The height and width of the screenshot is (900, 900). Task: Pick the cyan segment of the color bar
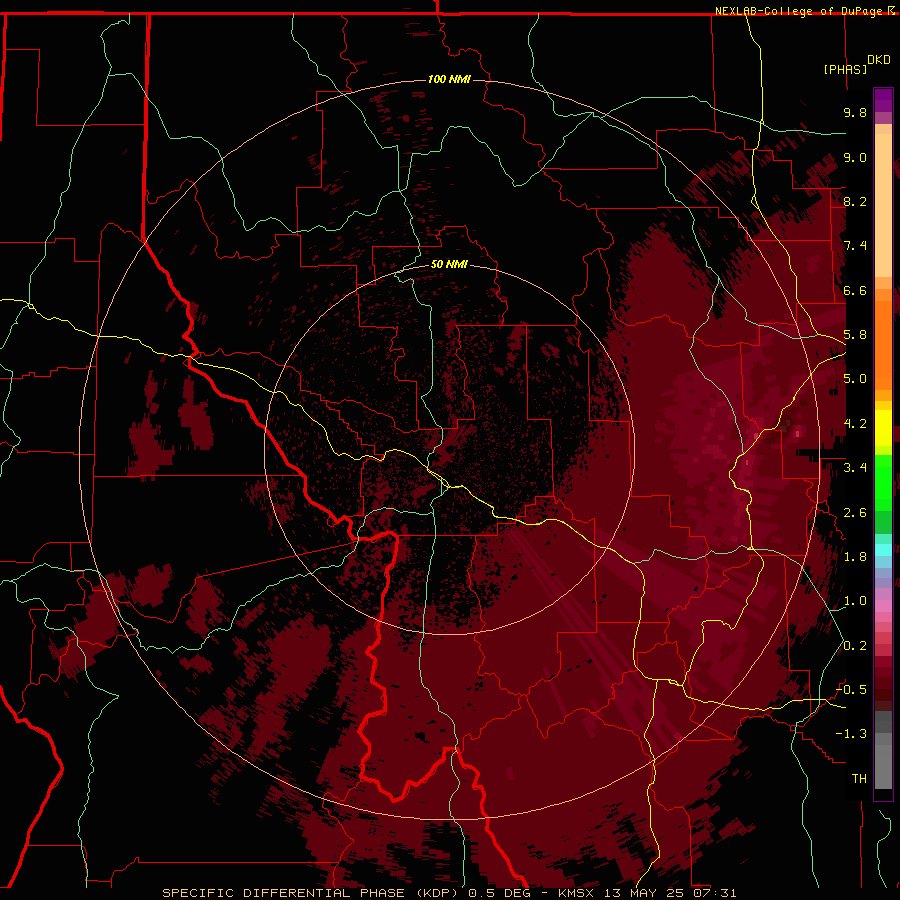883,550
